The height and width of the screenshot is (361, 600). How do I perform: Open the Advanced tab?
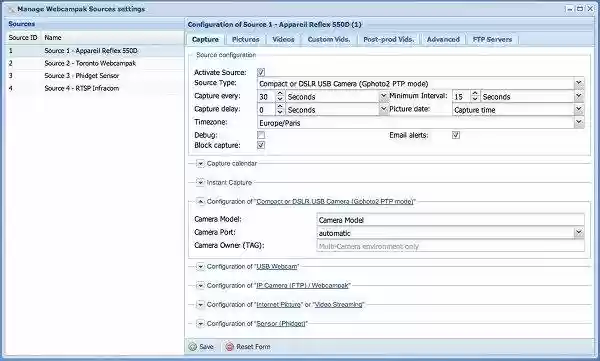(443, 39)
